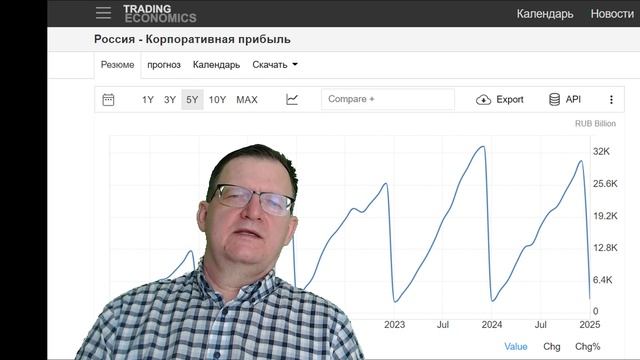The width and height of the screenshot is (640, 360).
Task: Click the Trading Economics logo
Action: tap(160, 13)
